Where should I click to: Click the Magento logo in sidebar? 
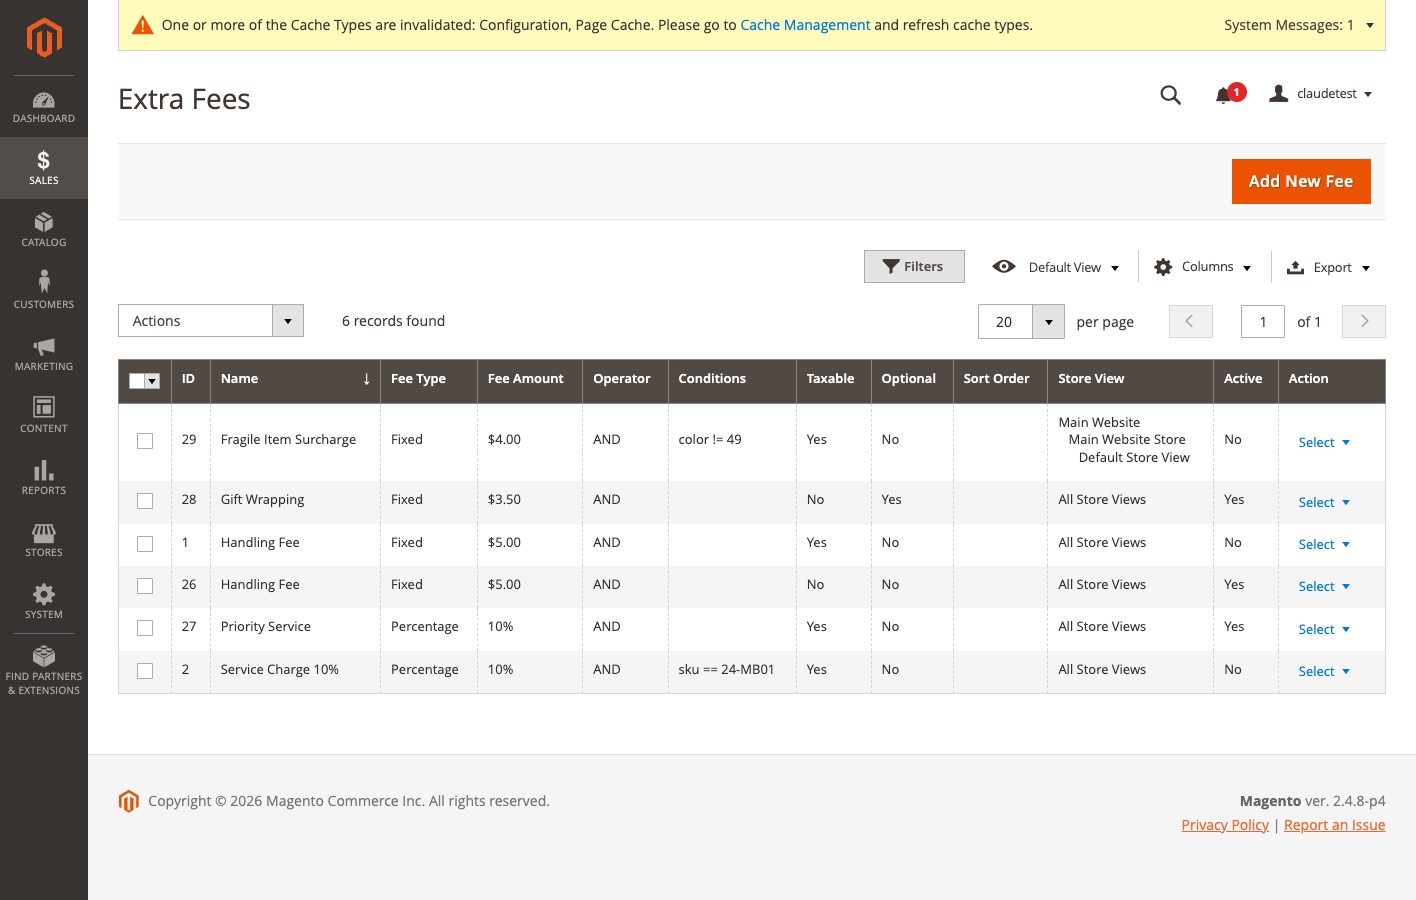click(44, 38)
